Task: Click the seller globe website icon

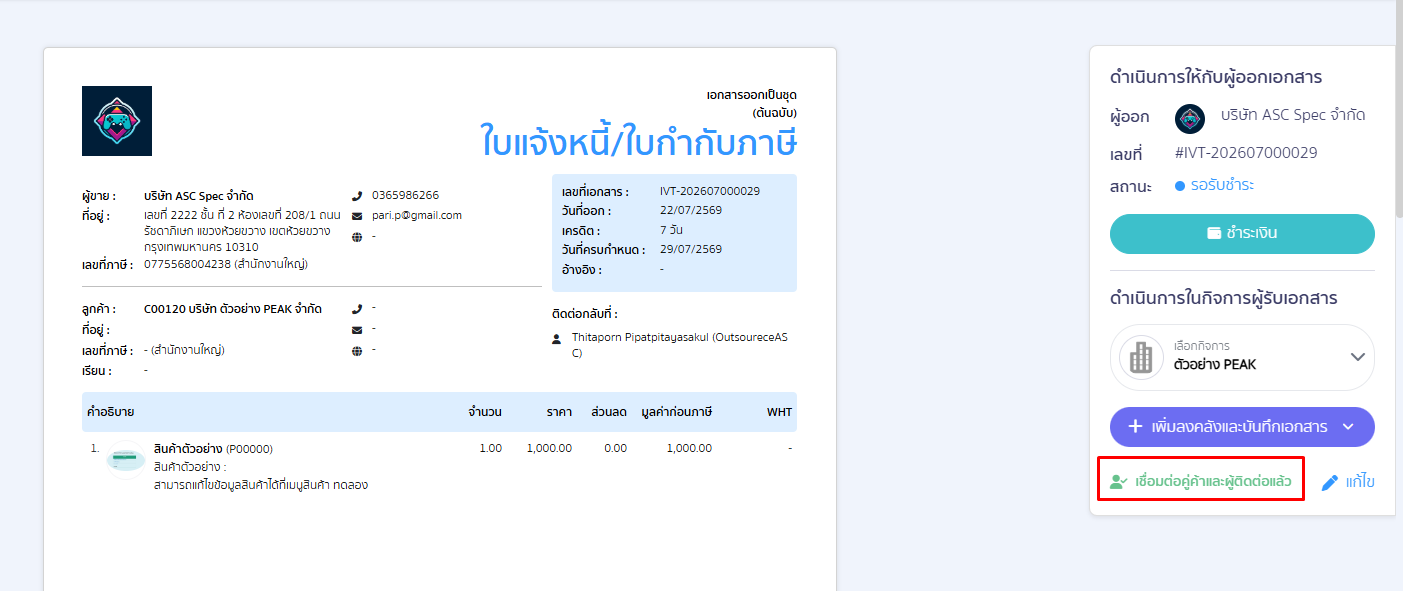Action: click(x=357, y=236)
